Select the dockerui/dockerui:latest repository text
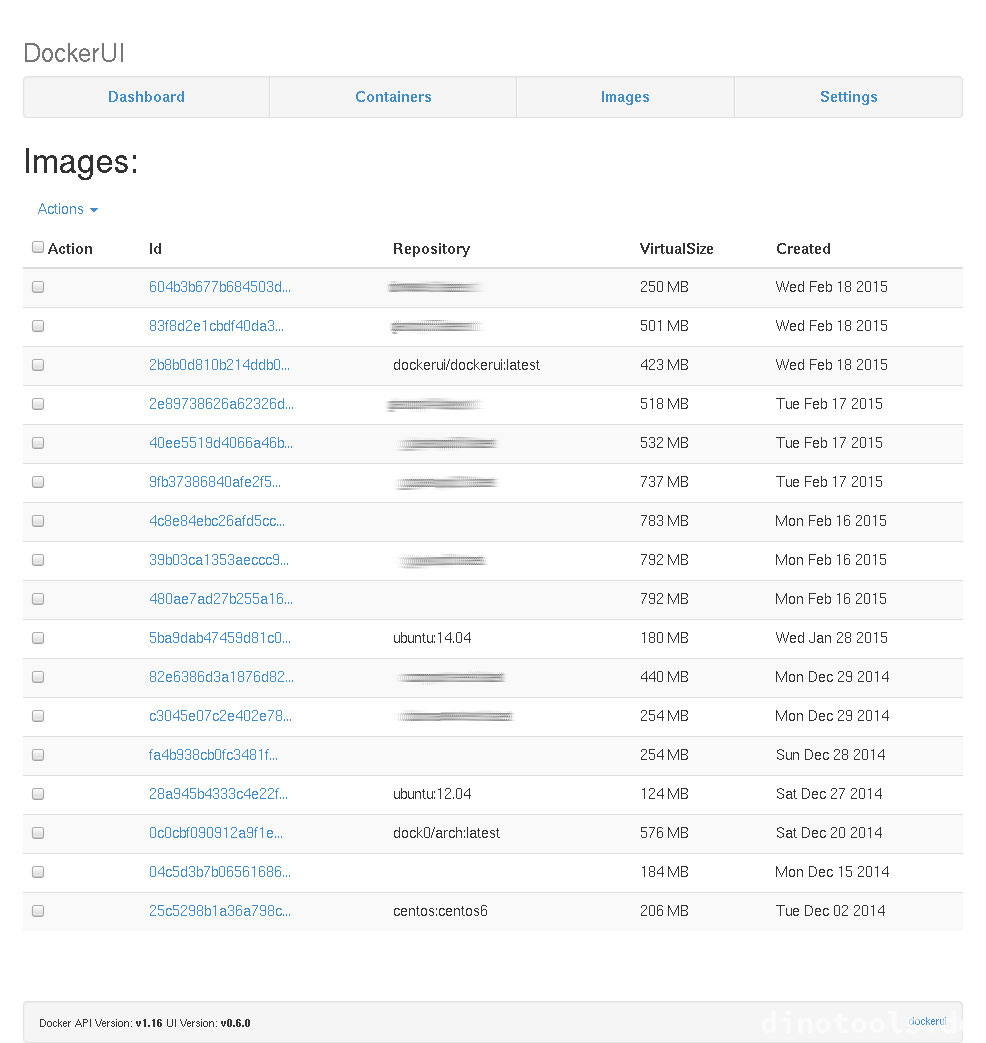 tap(466, 365)
